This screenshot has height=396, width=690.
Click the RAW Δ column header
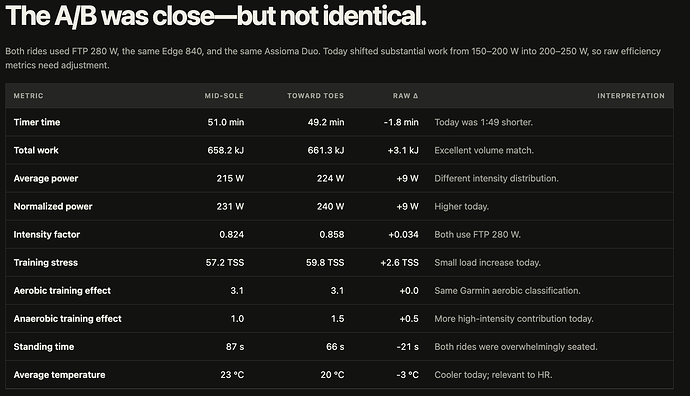point(405,96)
